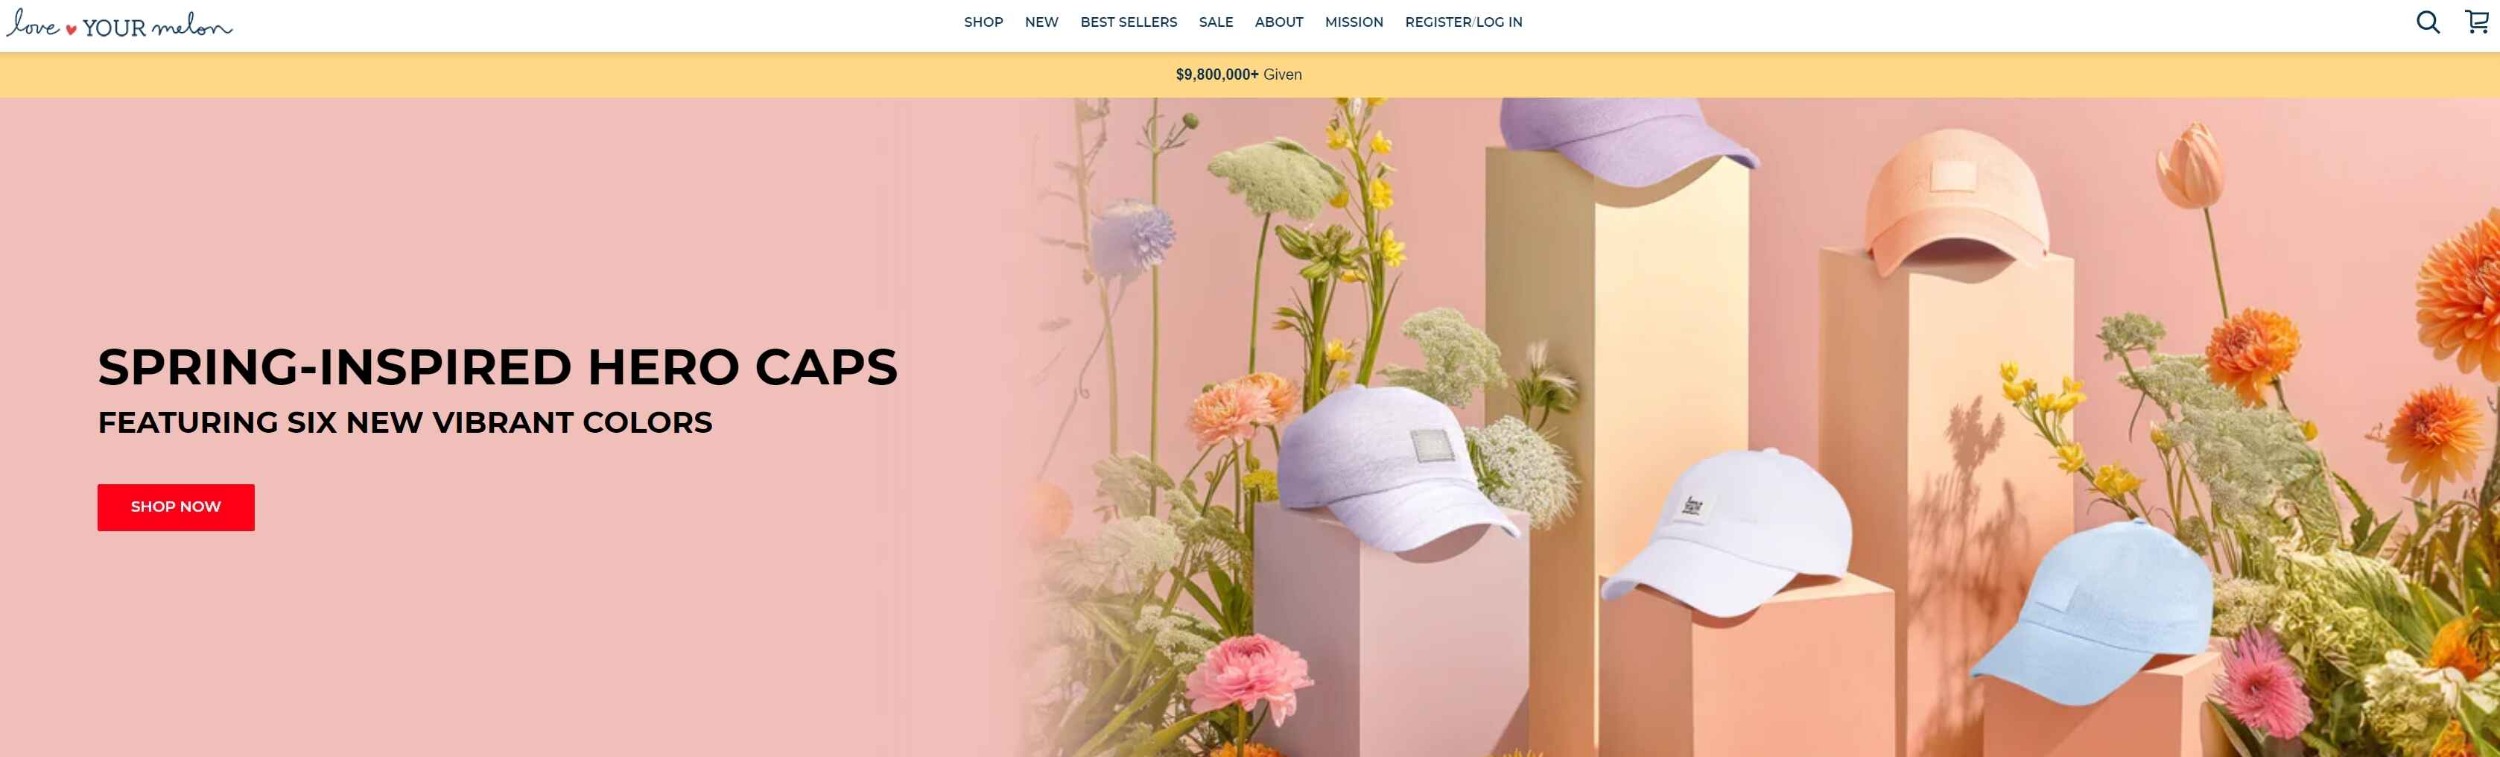2500x757 pixels.
Task: Visit the MISSION page link
Action: pyautogui.click(x=1353, y=22)
